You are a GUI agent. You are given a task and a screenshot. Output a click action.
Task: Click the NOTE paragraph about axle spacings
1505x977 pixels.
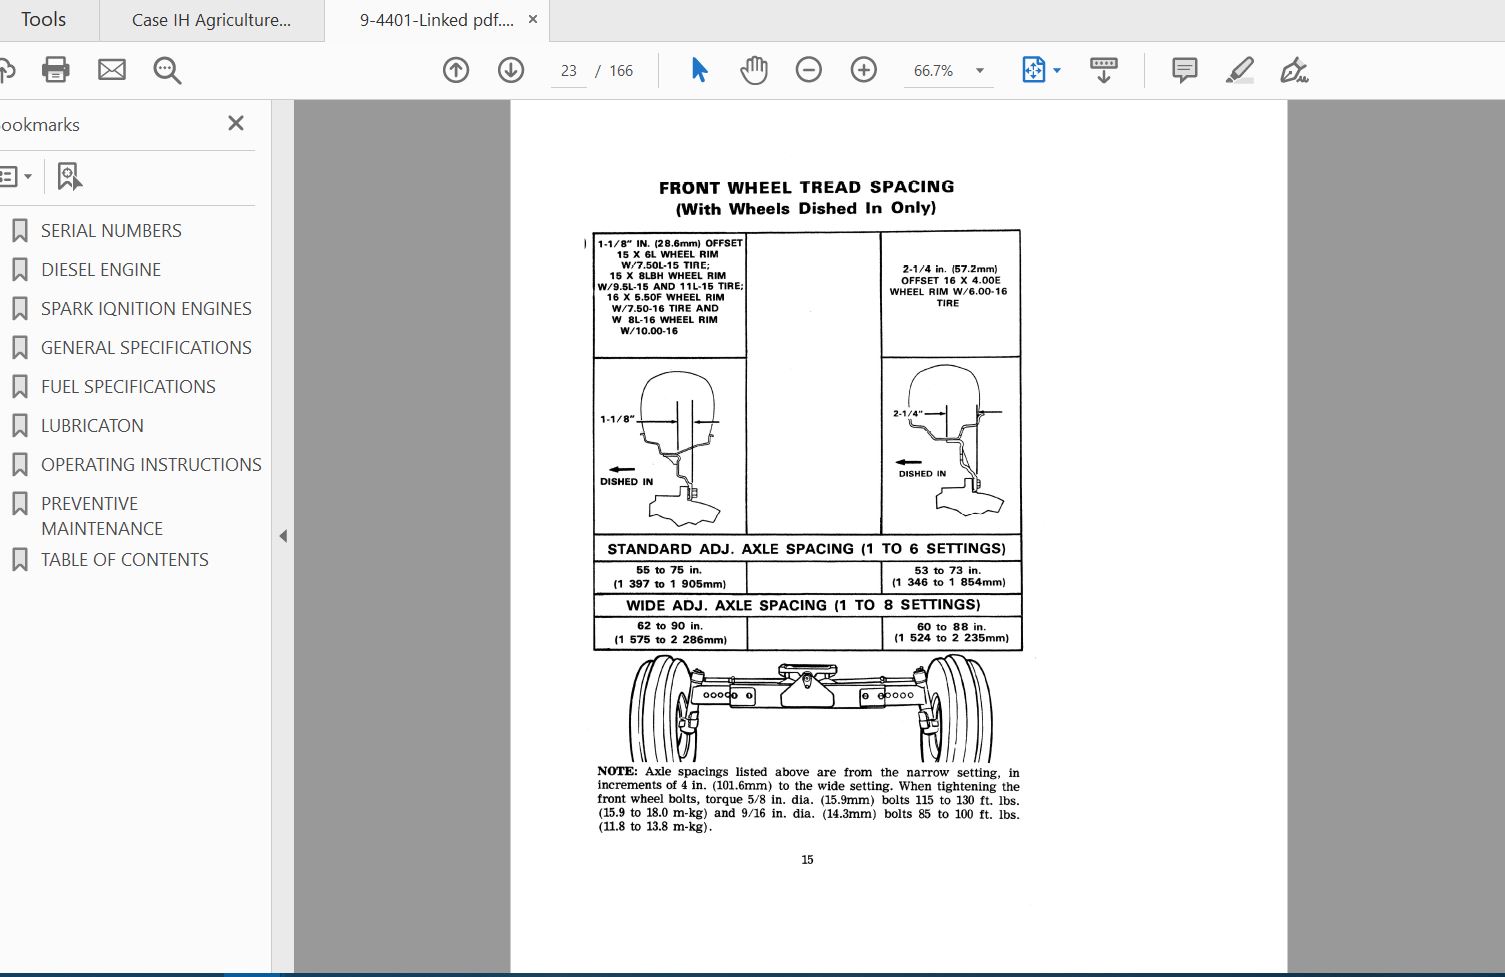808,800
